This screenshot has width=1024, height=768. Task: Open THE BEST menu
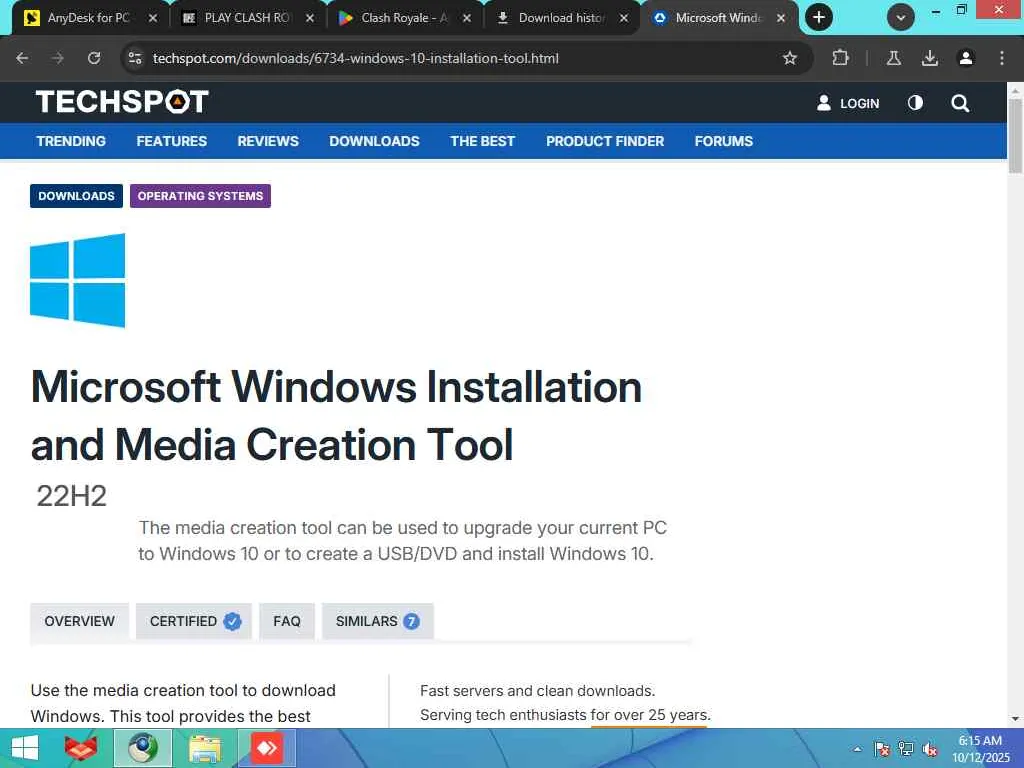click(483, 141)
